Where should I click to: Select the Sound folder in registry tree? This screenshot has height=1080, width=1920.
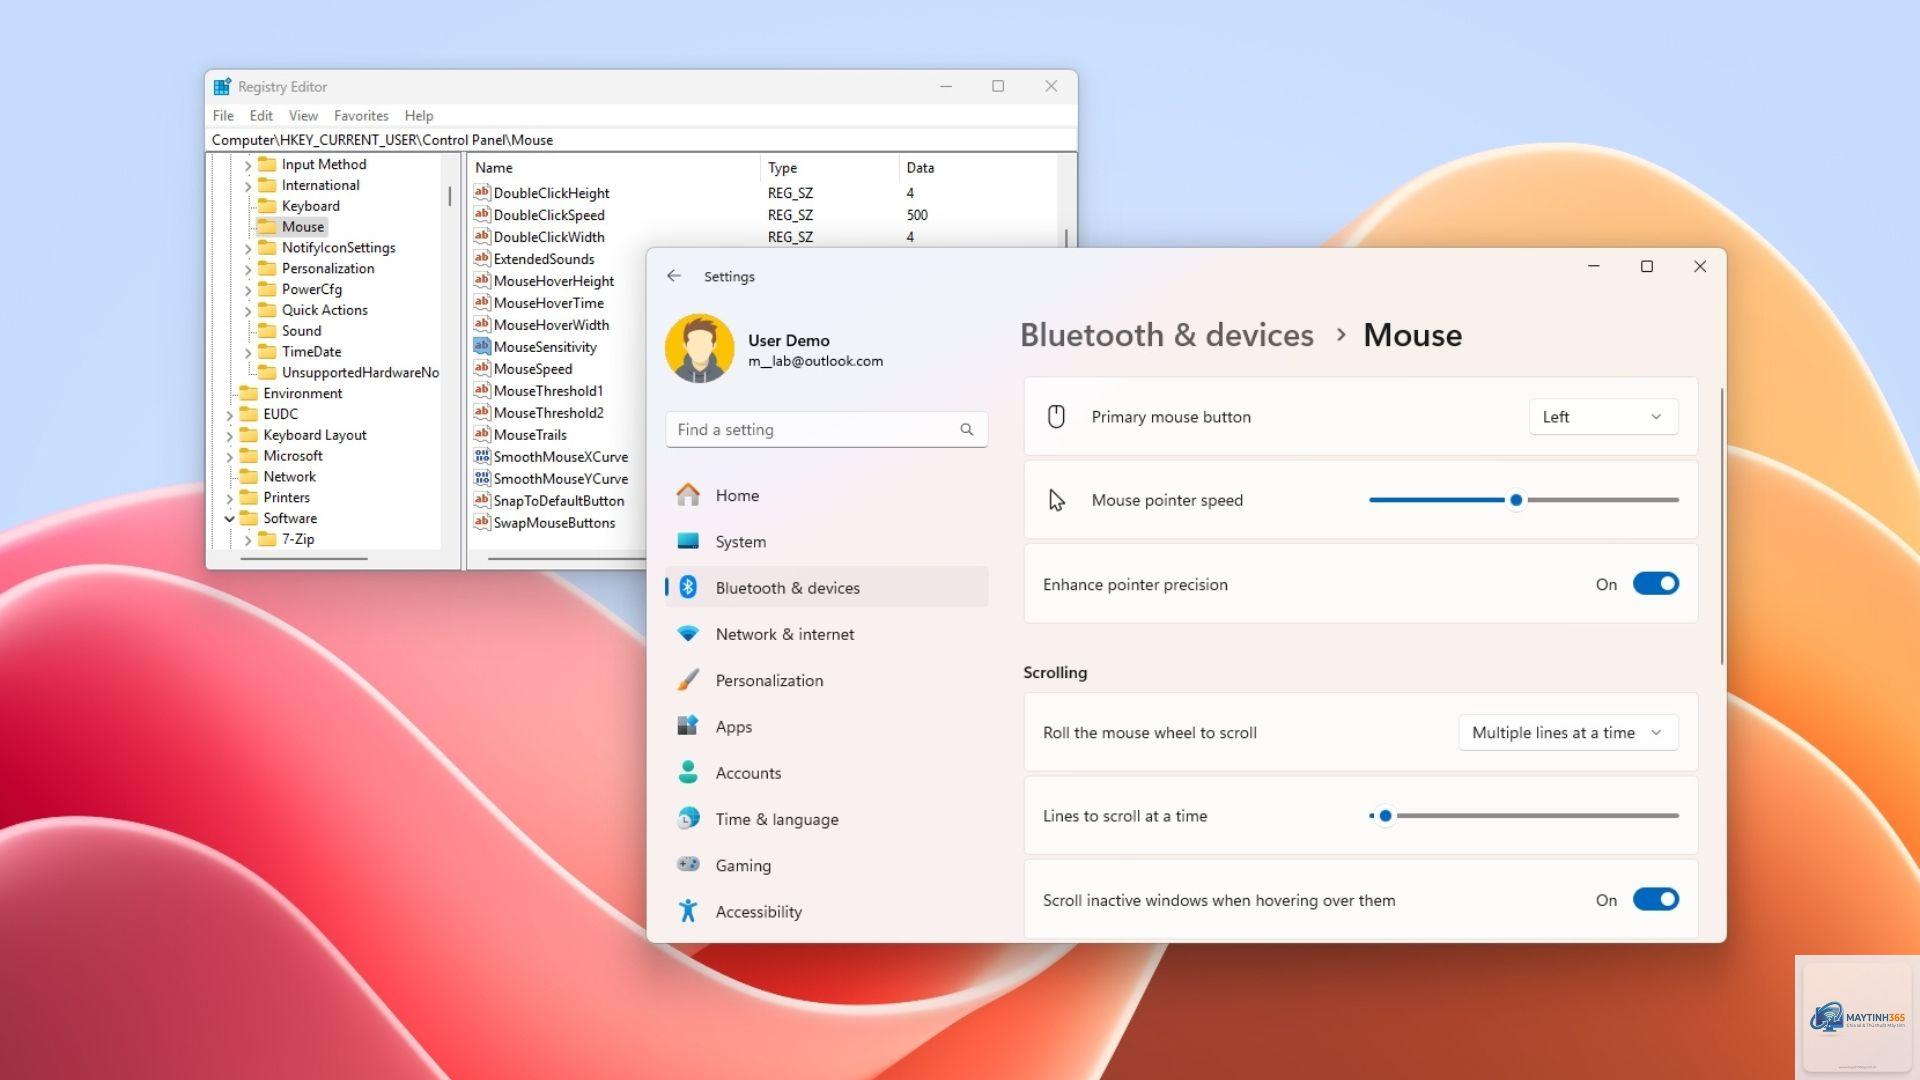(x=290, y=331)
